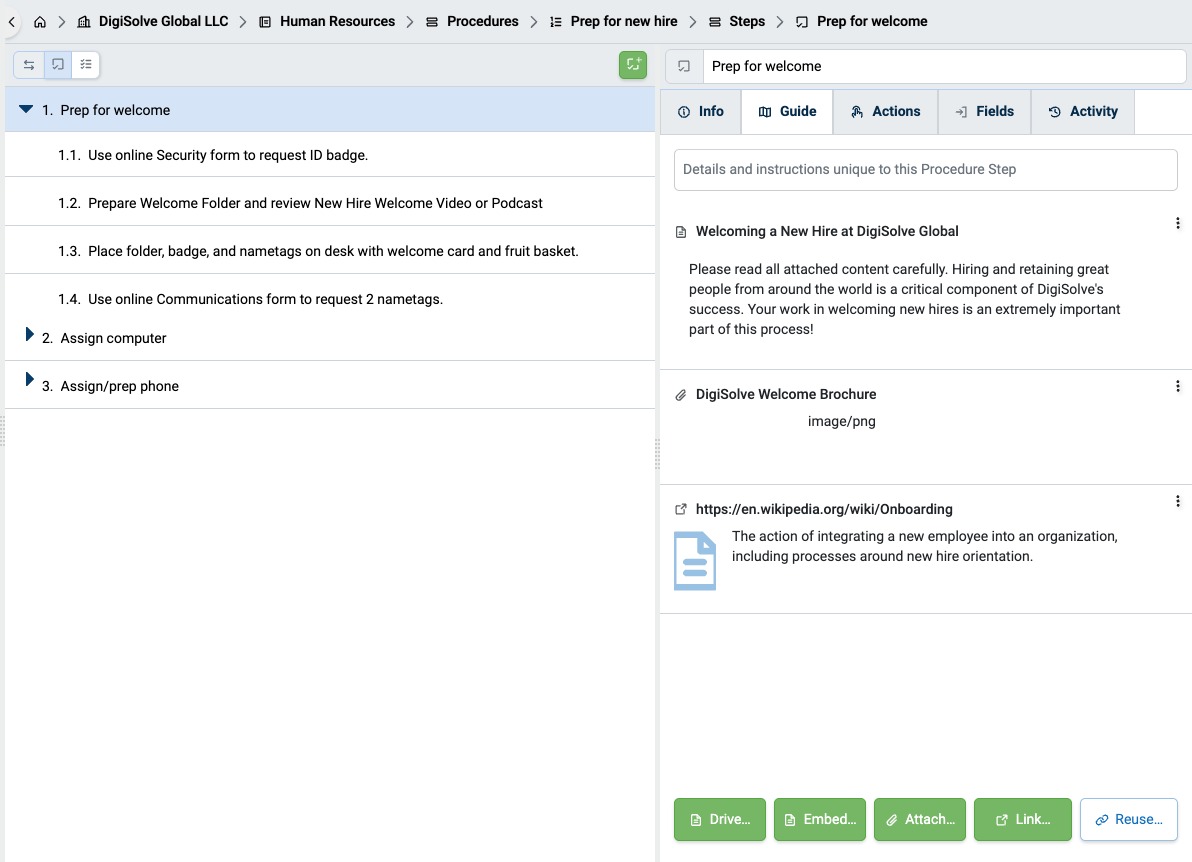This screenshot has height=862, width=1192.
Task: Go to Steps breadcrumb
Action: pos(737,22)
